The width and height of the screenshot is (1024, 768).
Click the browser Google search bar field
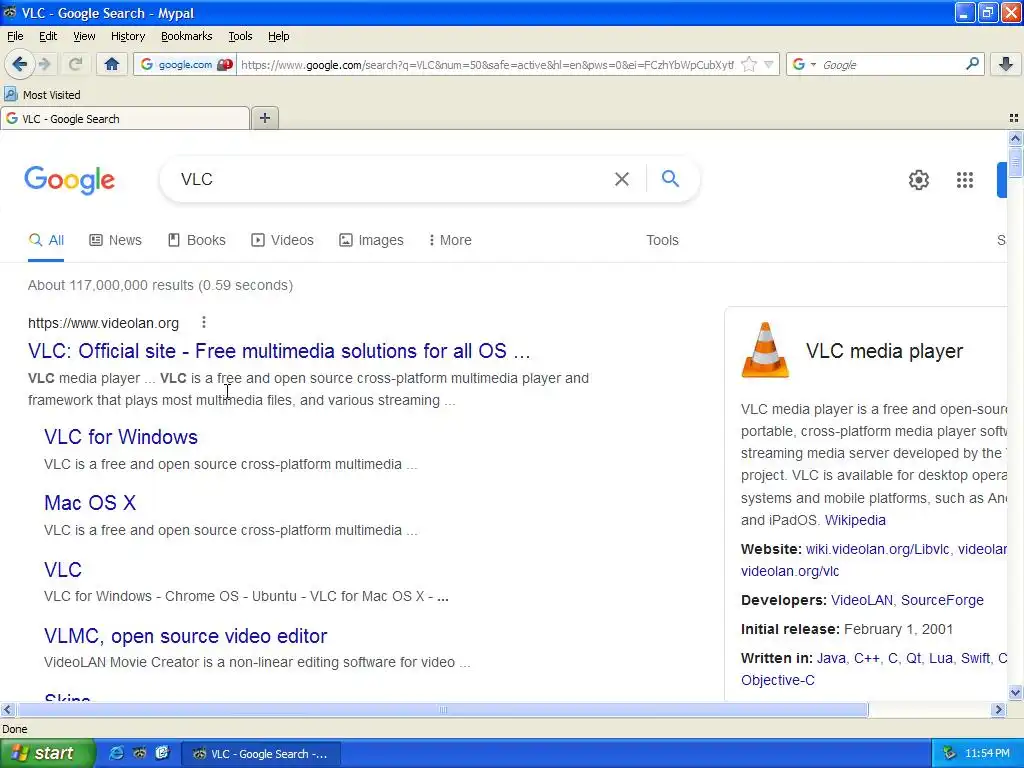point(891,65)
